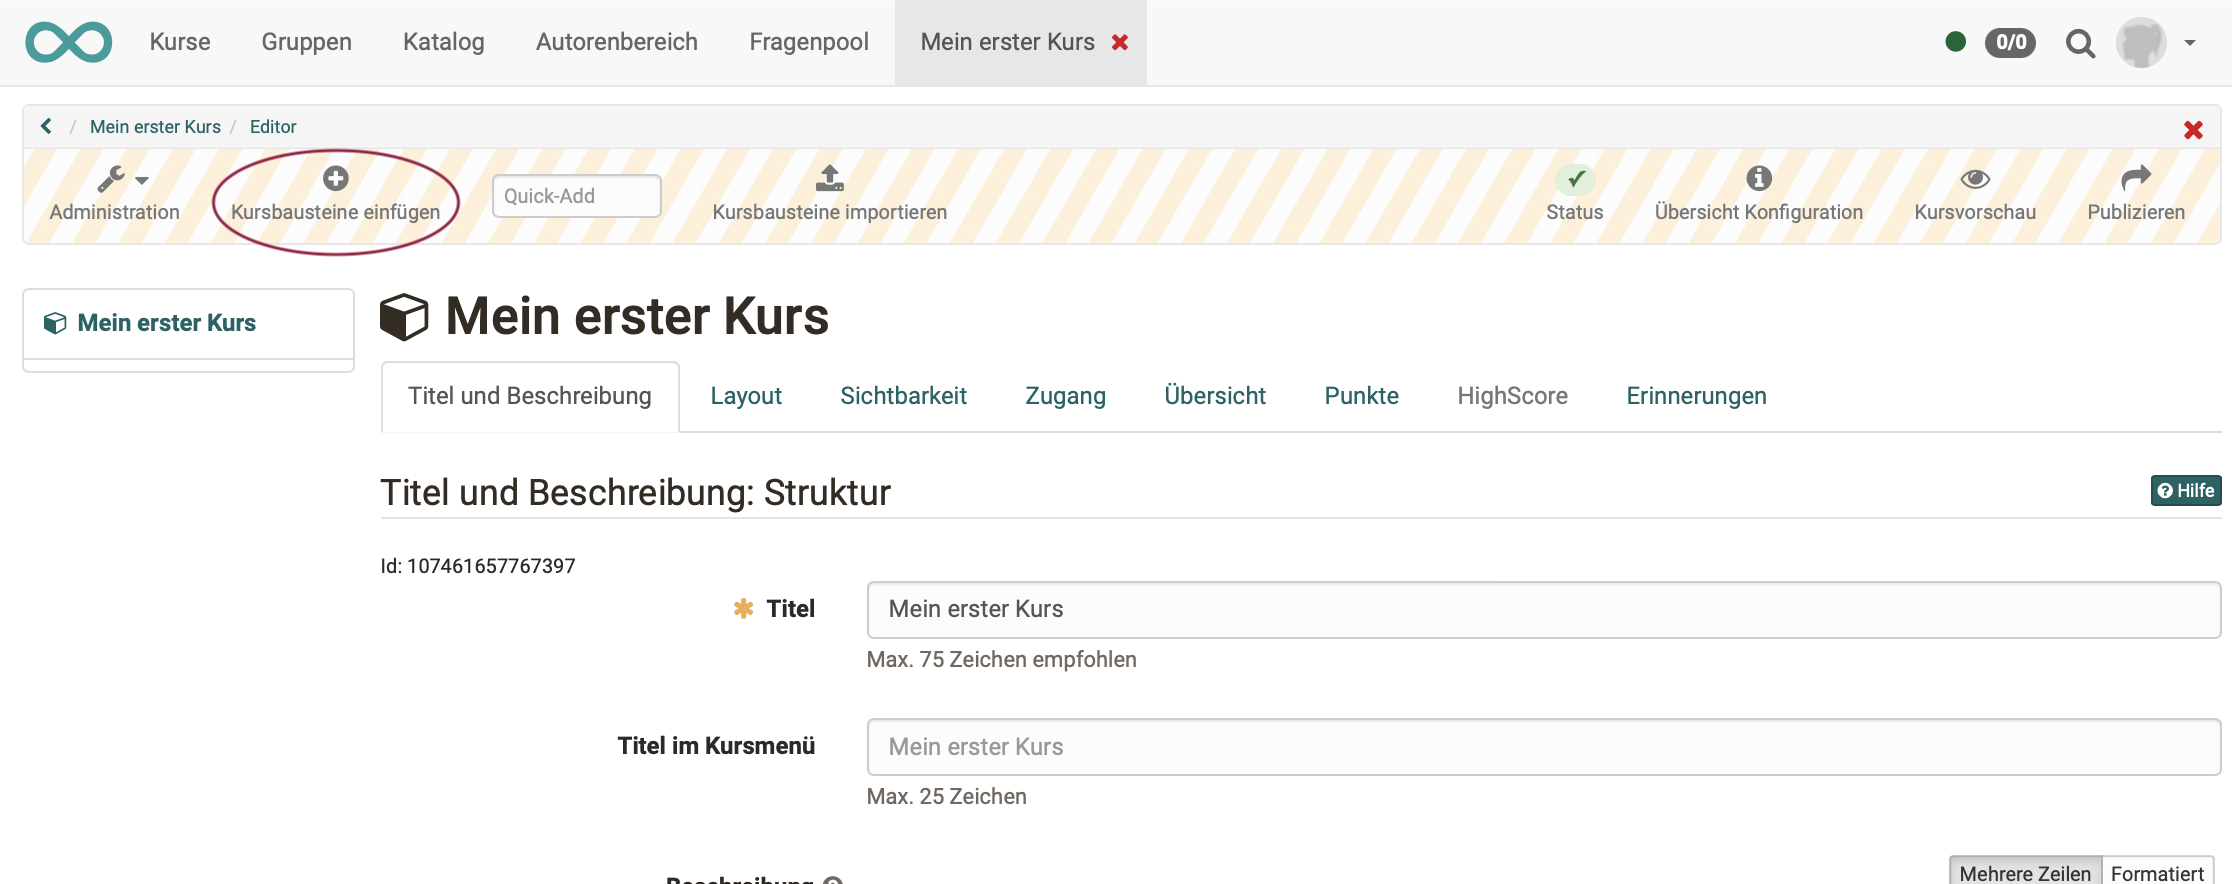Click Kursbausteine einfügen plus icon

click(x=335, y=178)
